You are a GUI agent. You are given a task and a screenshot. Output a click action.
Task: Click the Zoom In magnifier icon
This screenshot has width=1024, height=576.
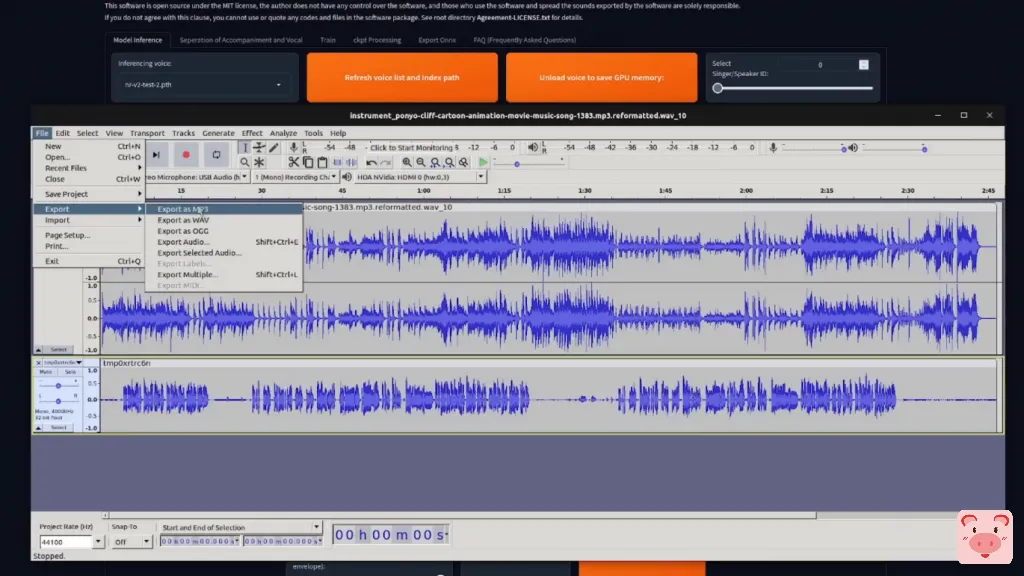tap(407, 162)
